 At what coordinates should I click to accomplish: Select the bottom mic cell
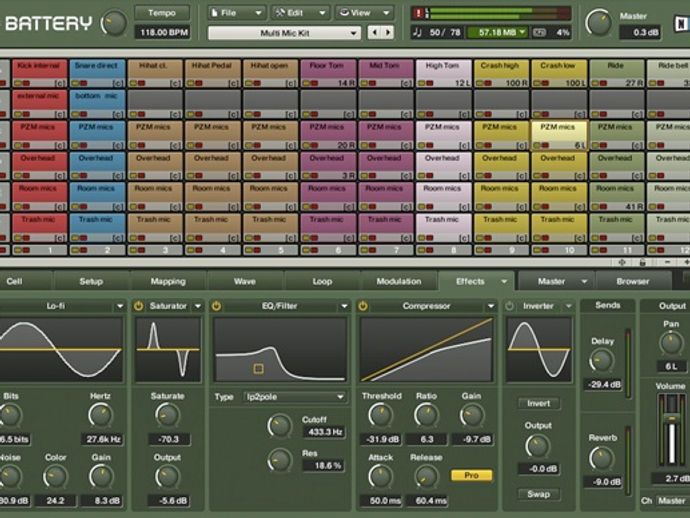tap(96, 104)
